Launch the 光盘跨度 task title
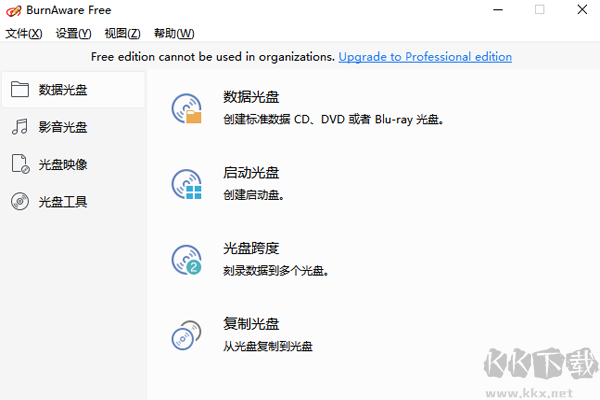600x400 pixels. click(251, 248)
